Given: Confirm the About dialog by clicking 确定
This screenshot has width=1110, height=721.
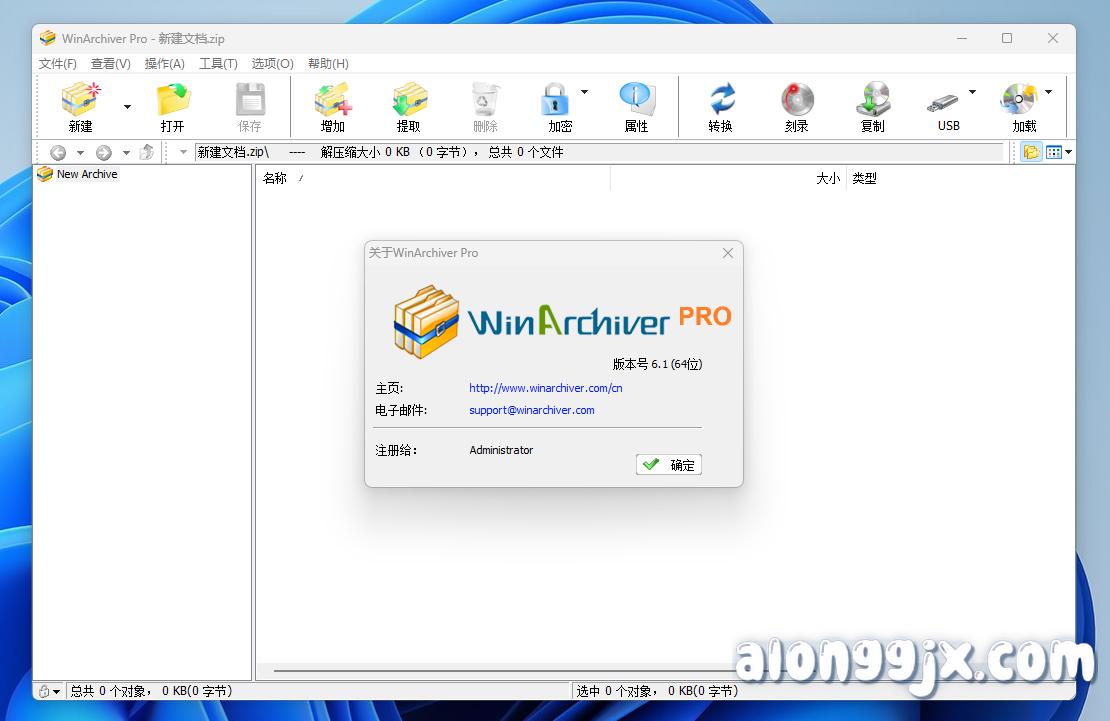Looking at the screenshot, I should (668, 464).
